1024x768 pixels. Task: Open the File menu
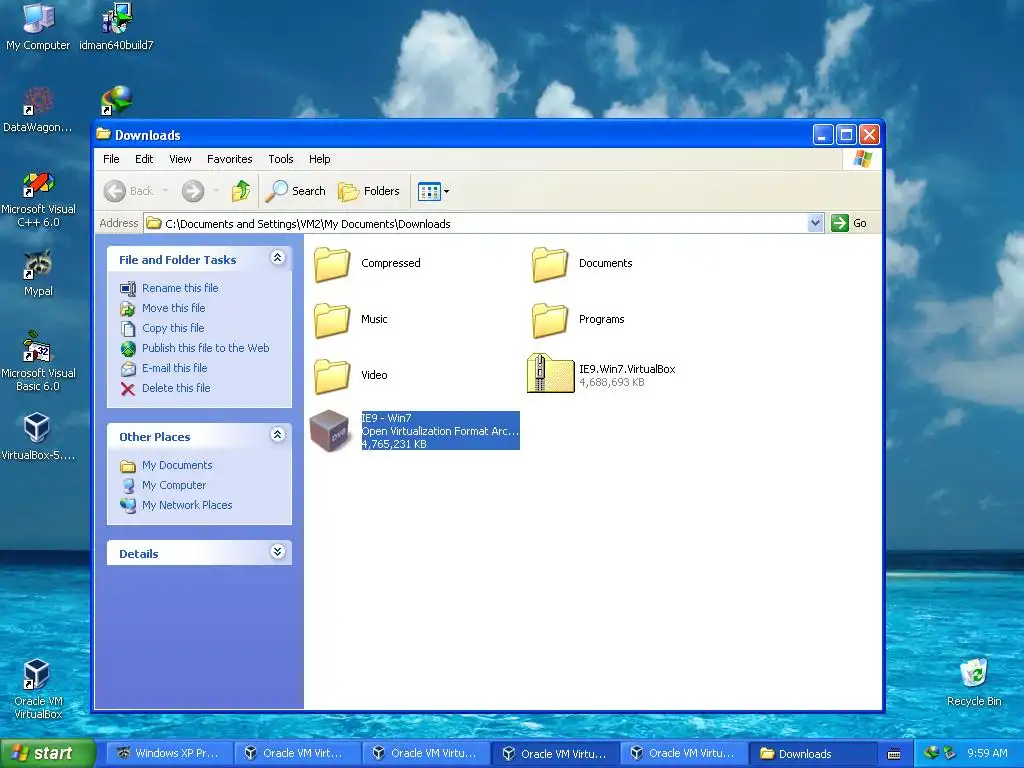point(111,159)
